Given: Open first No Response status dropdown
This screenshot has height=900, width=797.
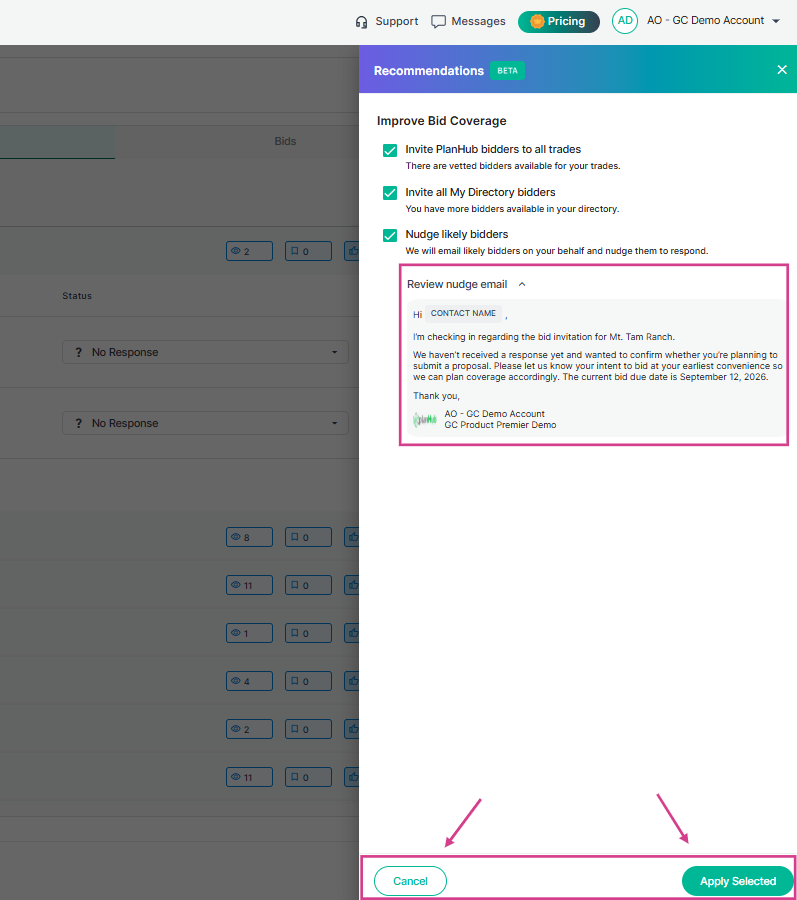Looking at the screenshot, I should tap(205, 352).
